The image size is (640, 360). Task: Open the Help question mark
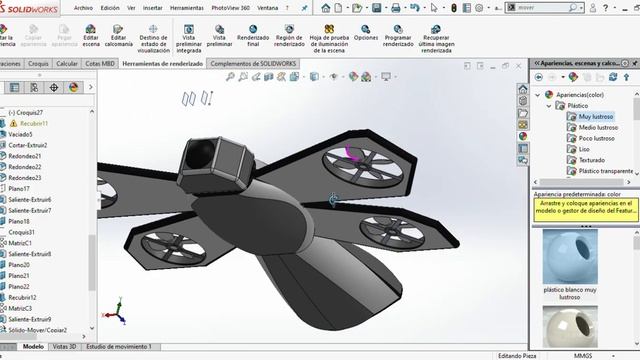tap(606, 8)
